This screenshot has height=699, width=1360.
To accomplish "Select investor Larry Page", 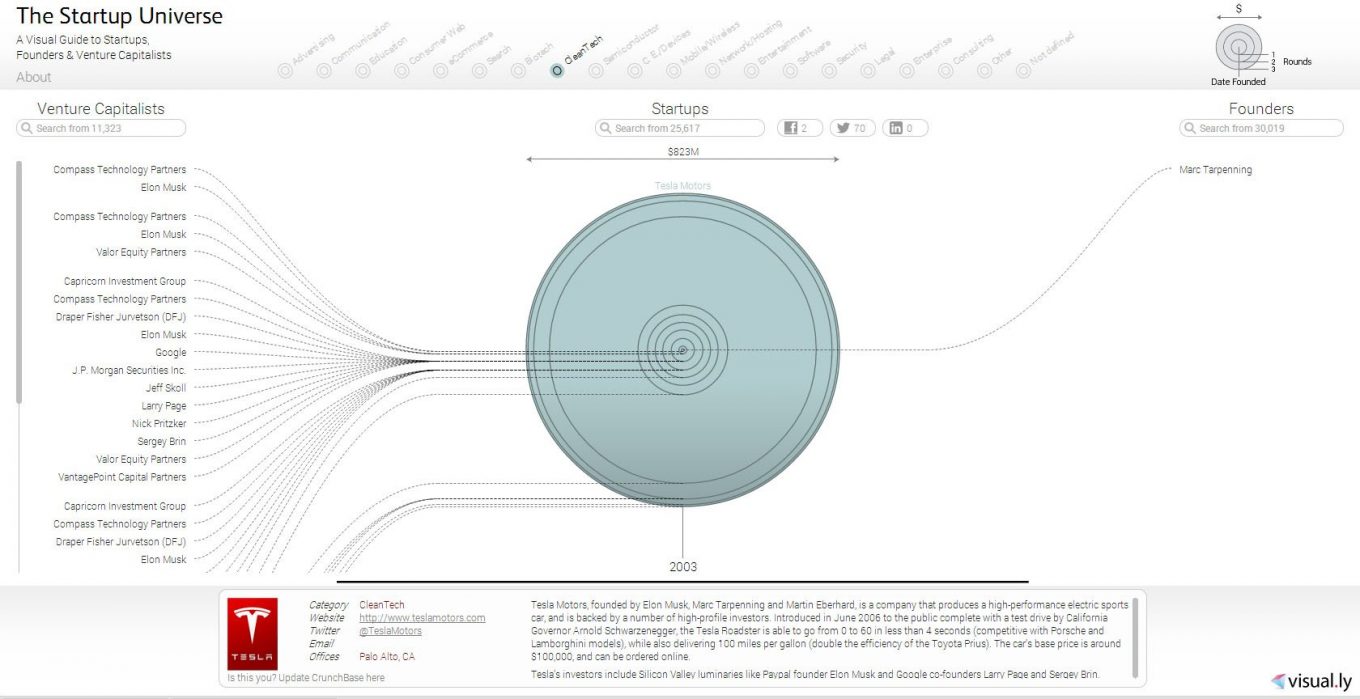I will click(164, 406).
